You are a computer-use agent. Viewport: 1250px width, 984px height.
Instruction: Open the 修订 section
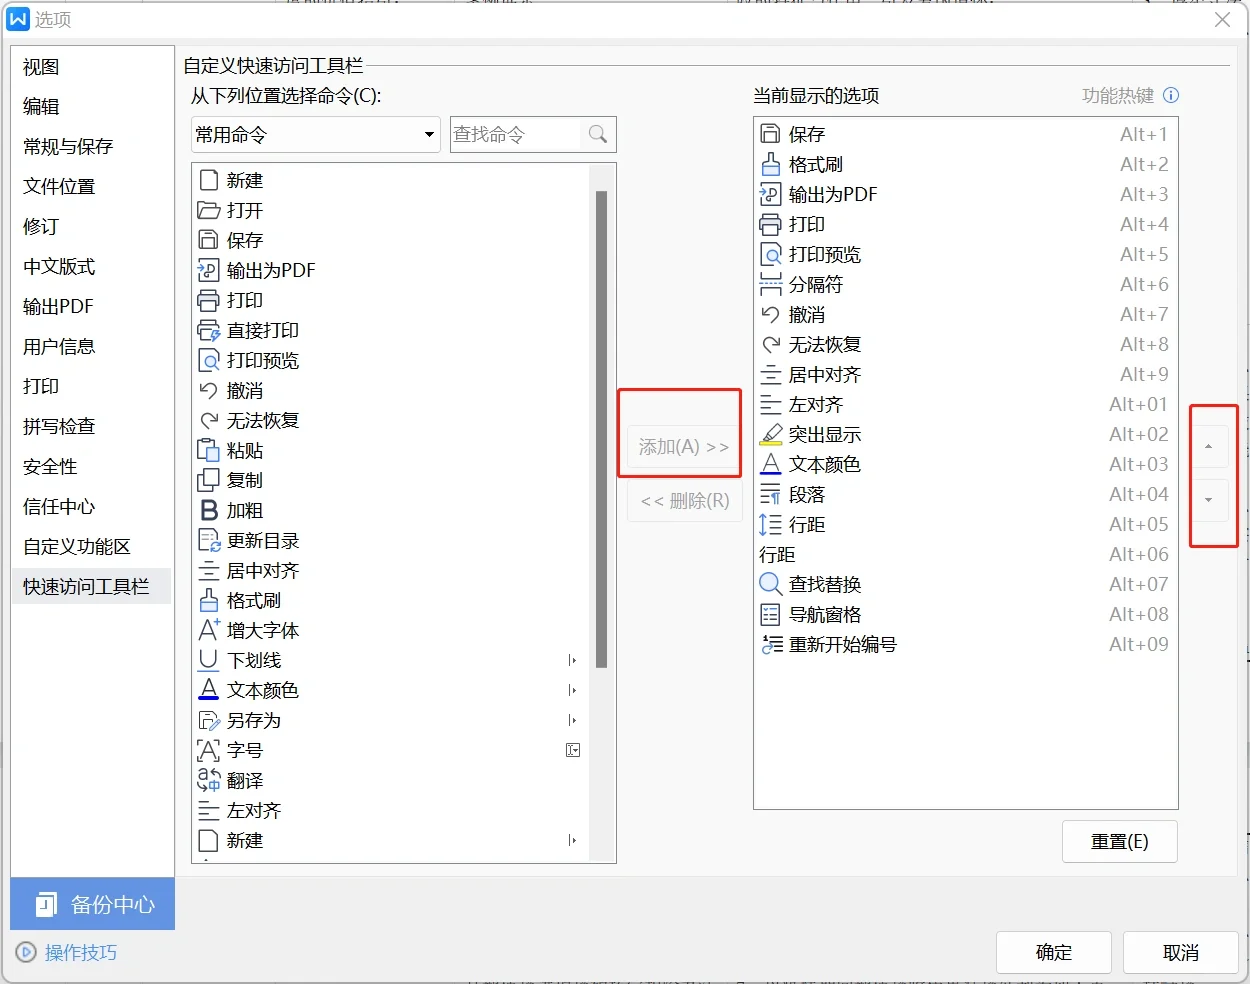(x=41, y=227)
